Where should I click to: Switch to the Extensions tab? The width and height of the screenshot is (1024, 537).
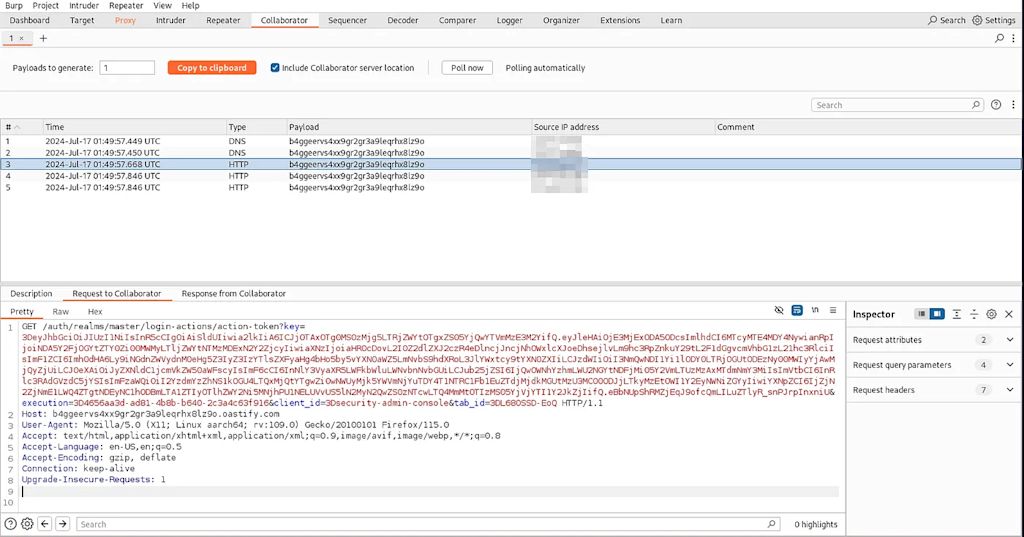click(620, 20)
